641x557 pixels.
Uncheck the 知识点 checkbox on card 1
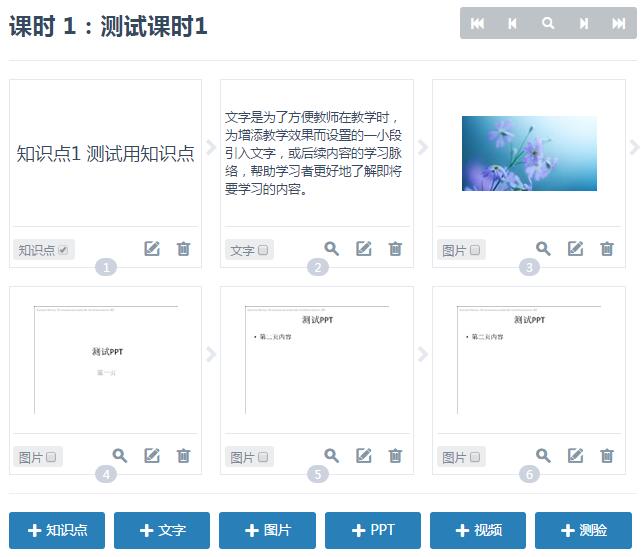[x=64, y=250]
